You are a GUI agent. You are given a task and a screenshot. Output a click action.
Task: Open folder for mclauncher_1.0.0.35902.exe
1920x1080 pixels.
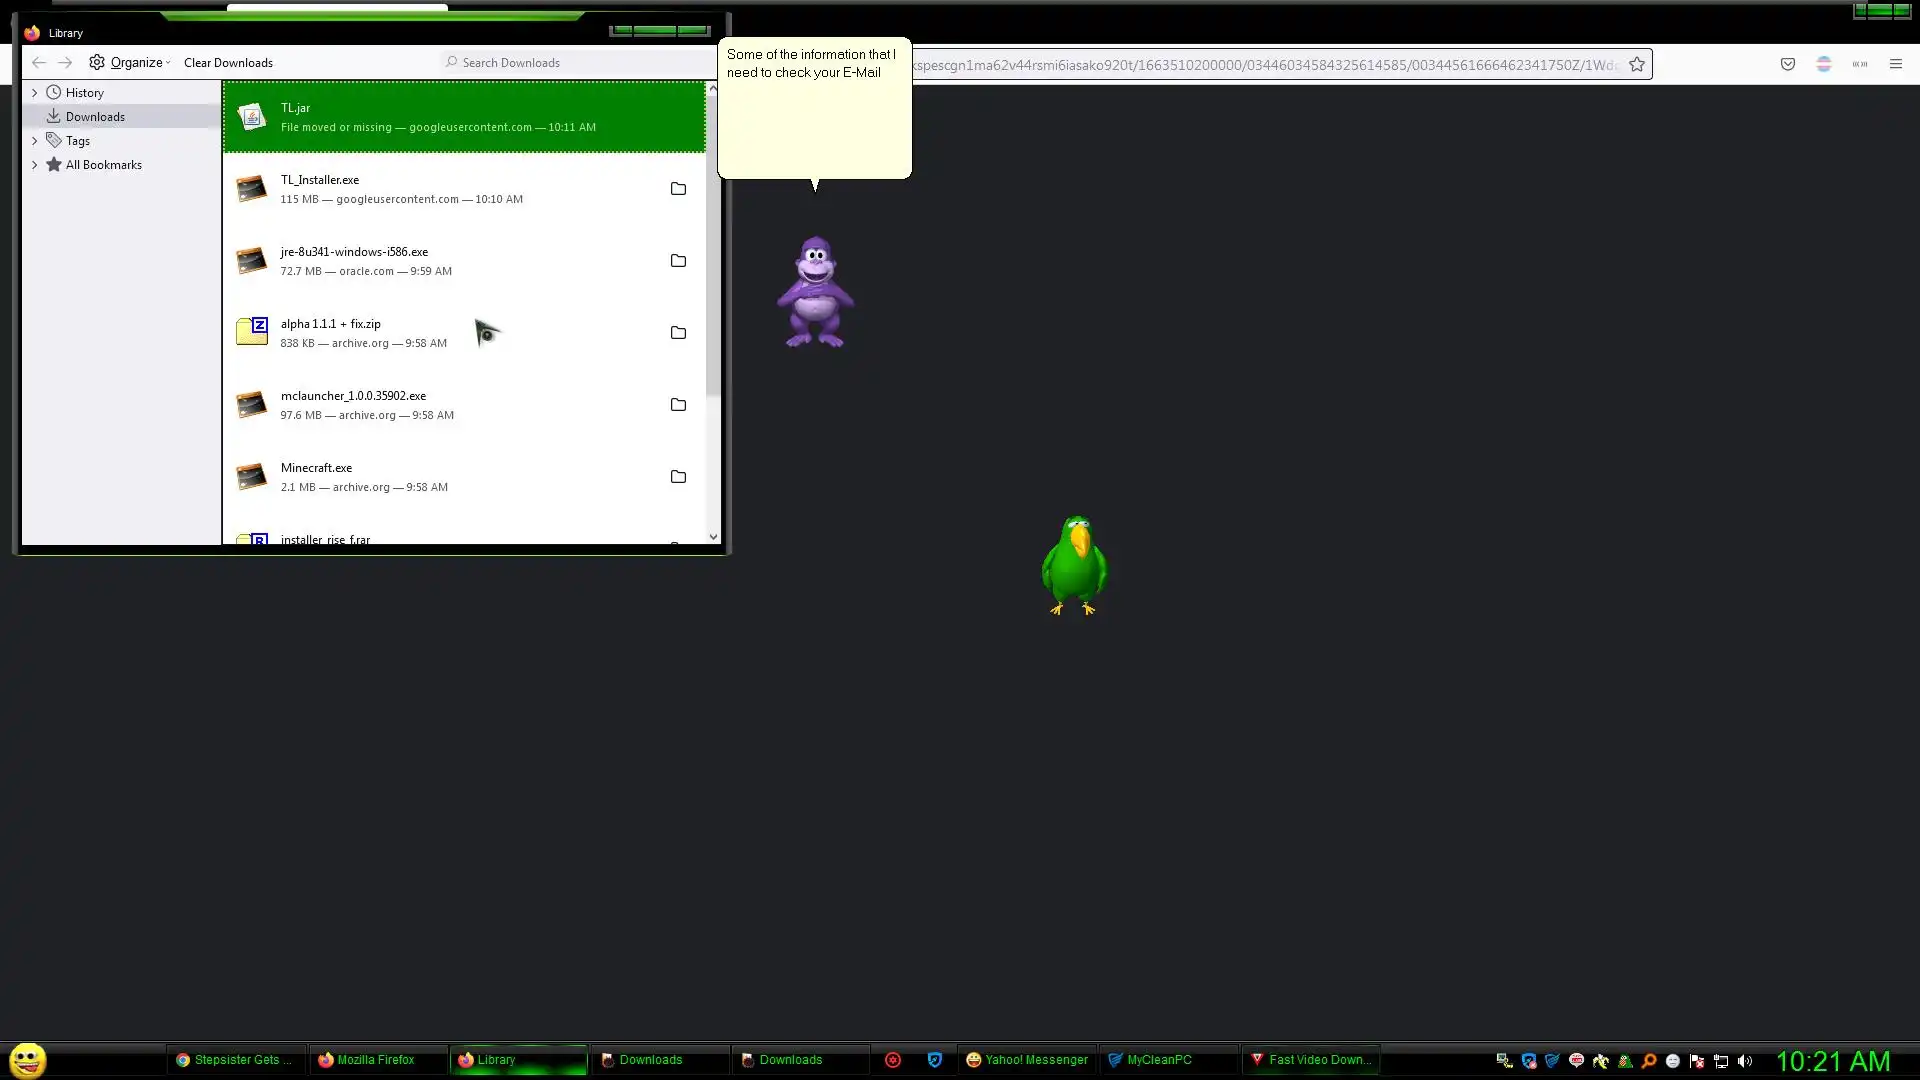(678, 405)
